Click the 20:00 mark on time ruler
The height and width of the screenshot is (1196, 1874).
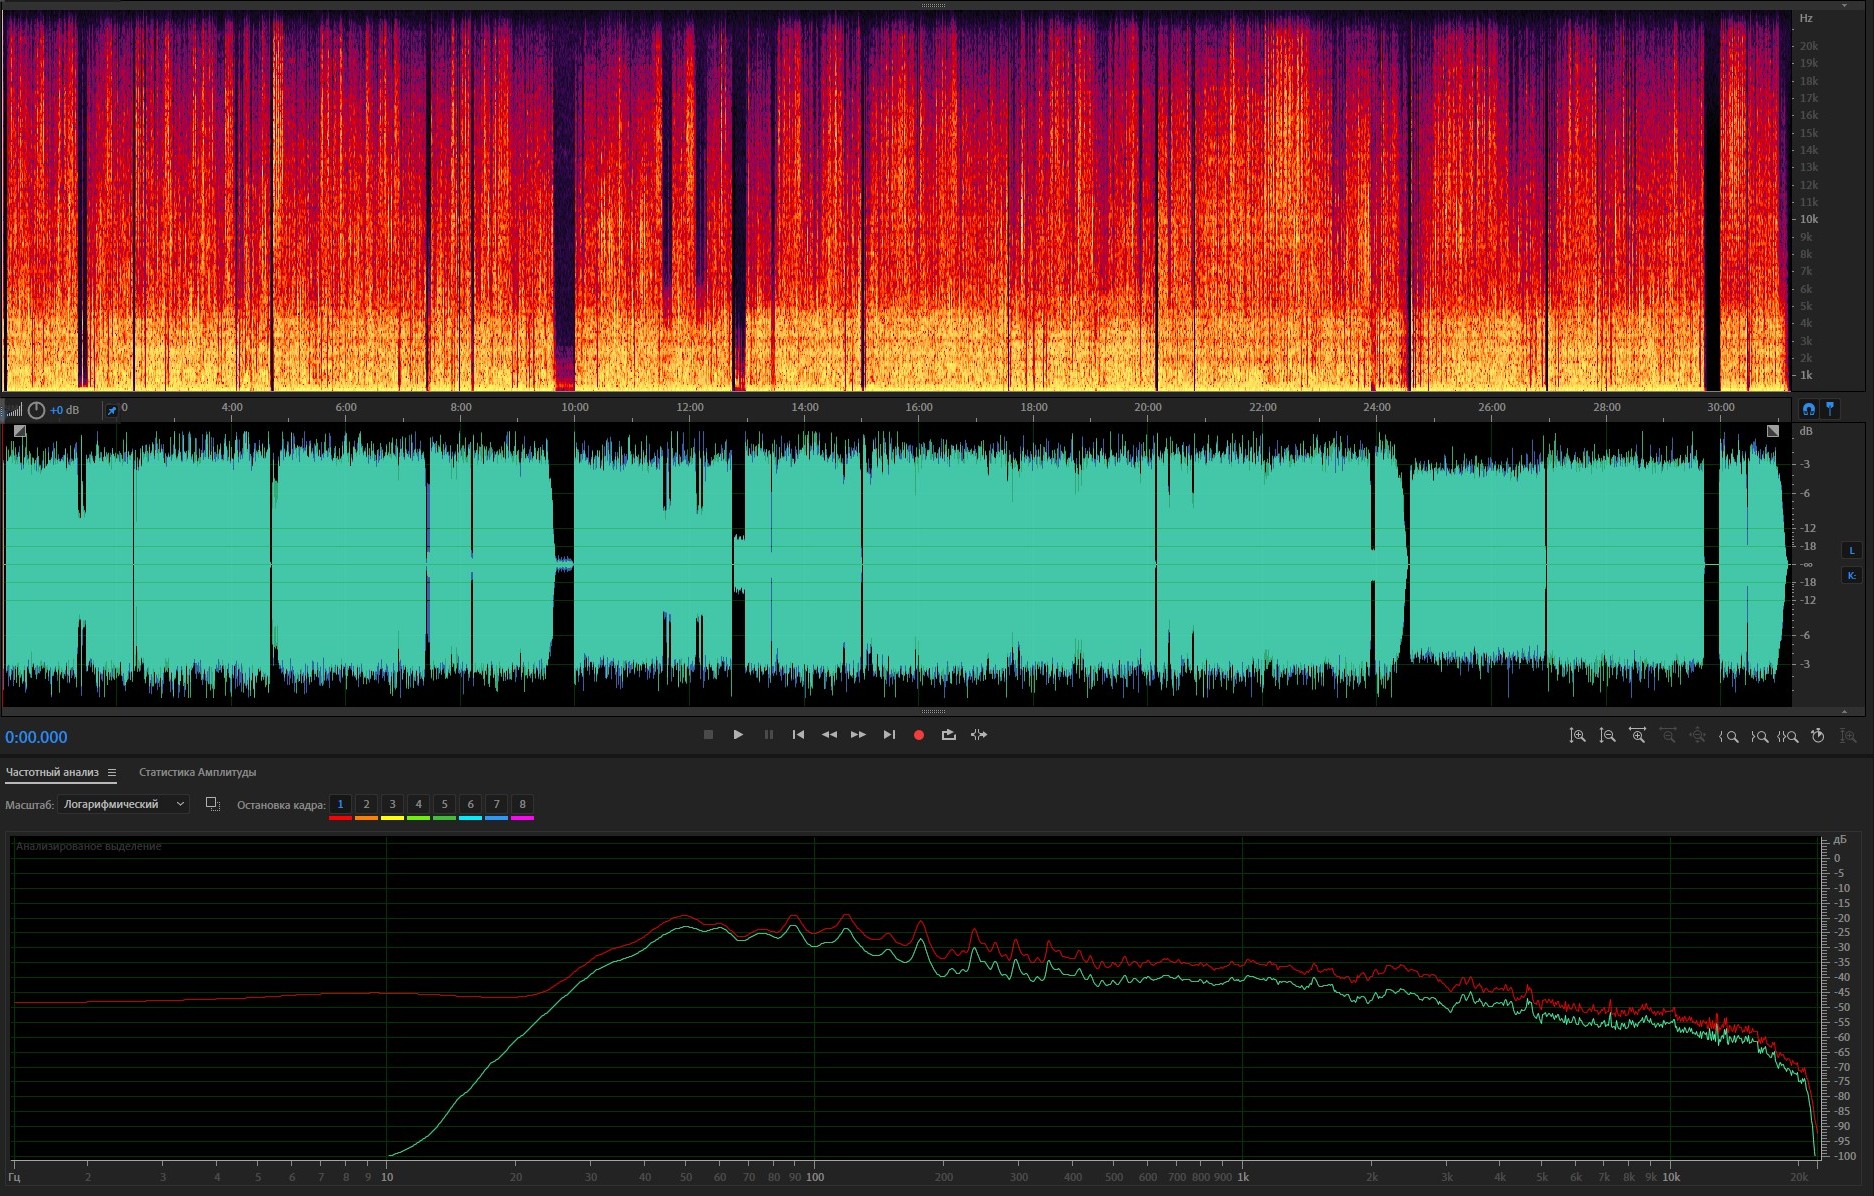coord(1148,407)
